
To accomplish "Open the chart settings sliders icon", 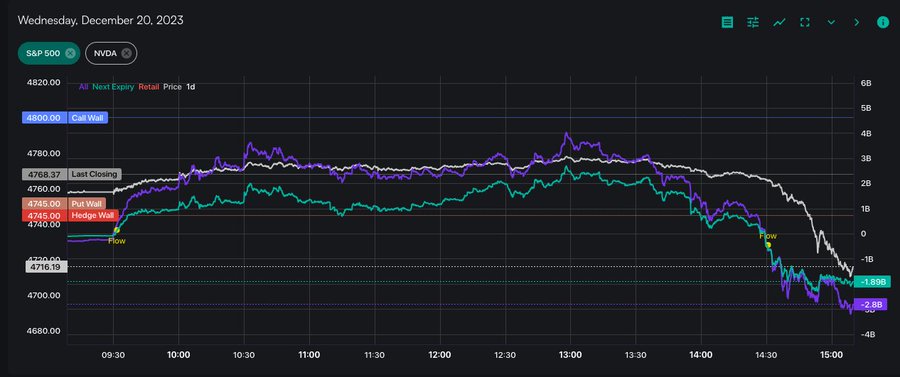I will (x=753, y=22).
